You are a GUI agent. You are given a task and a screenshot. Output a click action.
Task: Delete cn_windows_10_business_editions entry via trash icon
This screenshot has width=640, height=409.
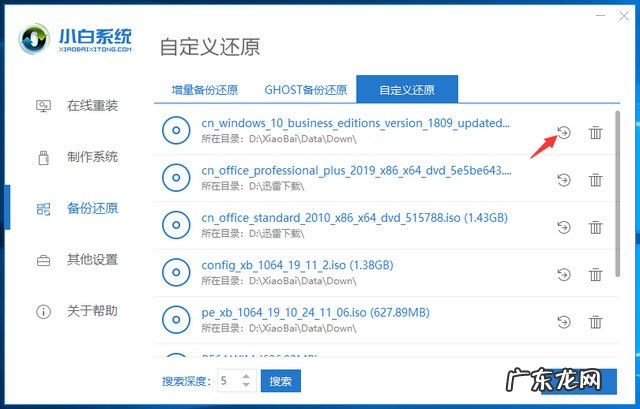click(x=596, y=132)
